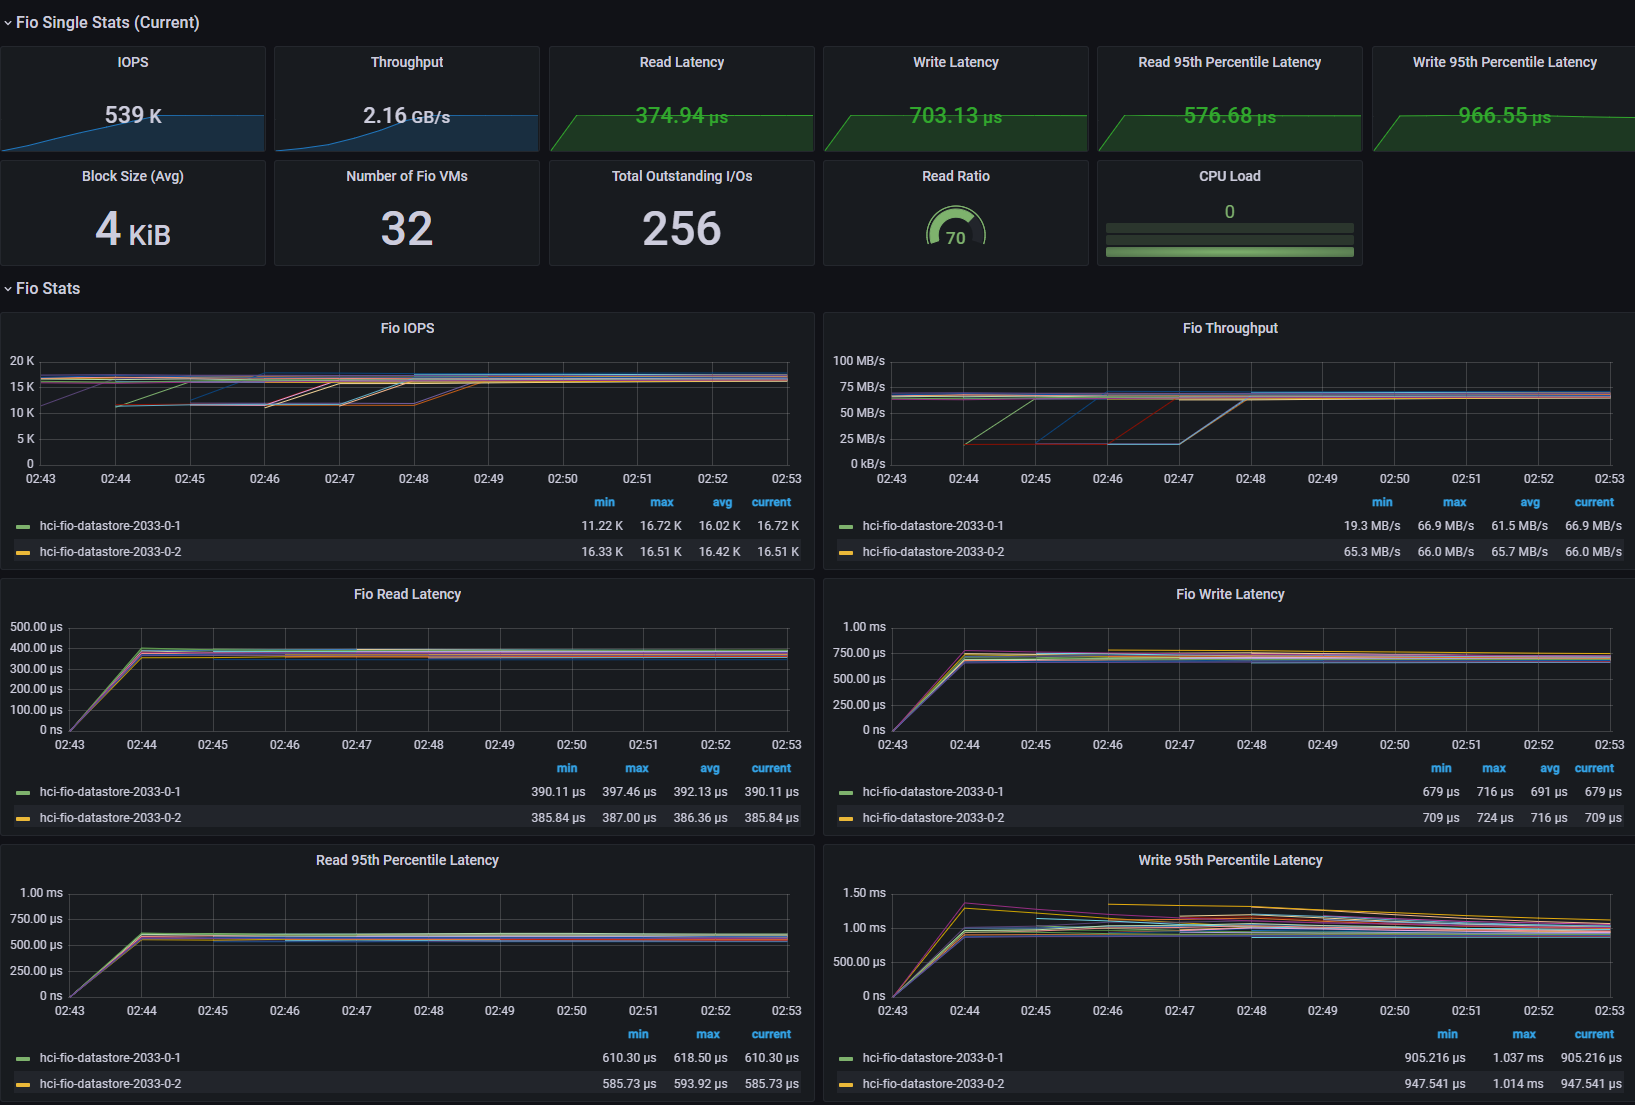1635x1105 pixels.
Task: Open the Number of Fio VMs panel title
Action: tap(407, 176)
